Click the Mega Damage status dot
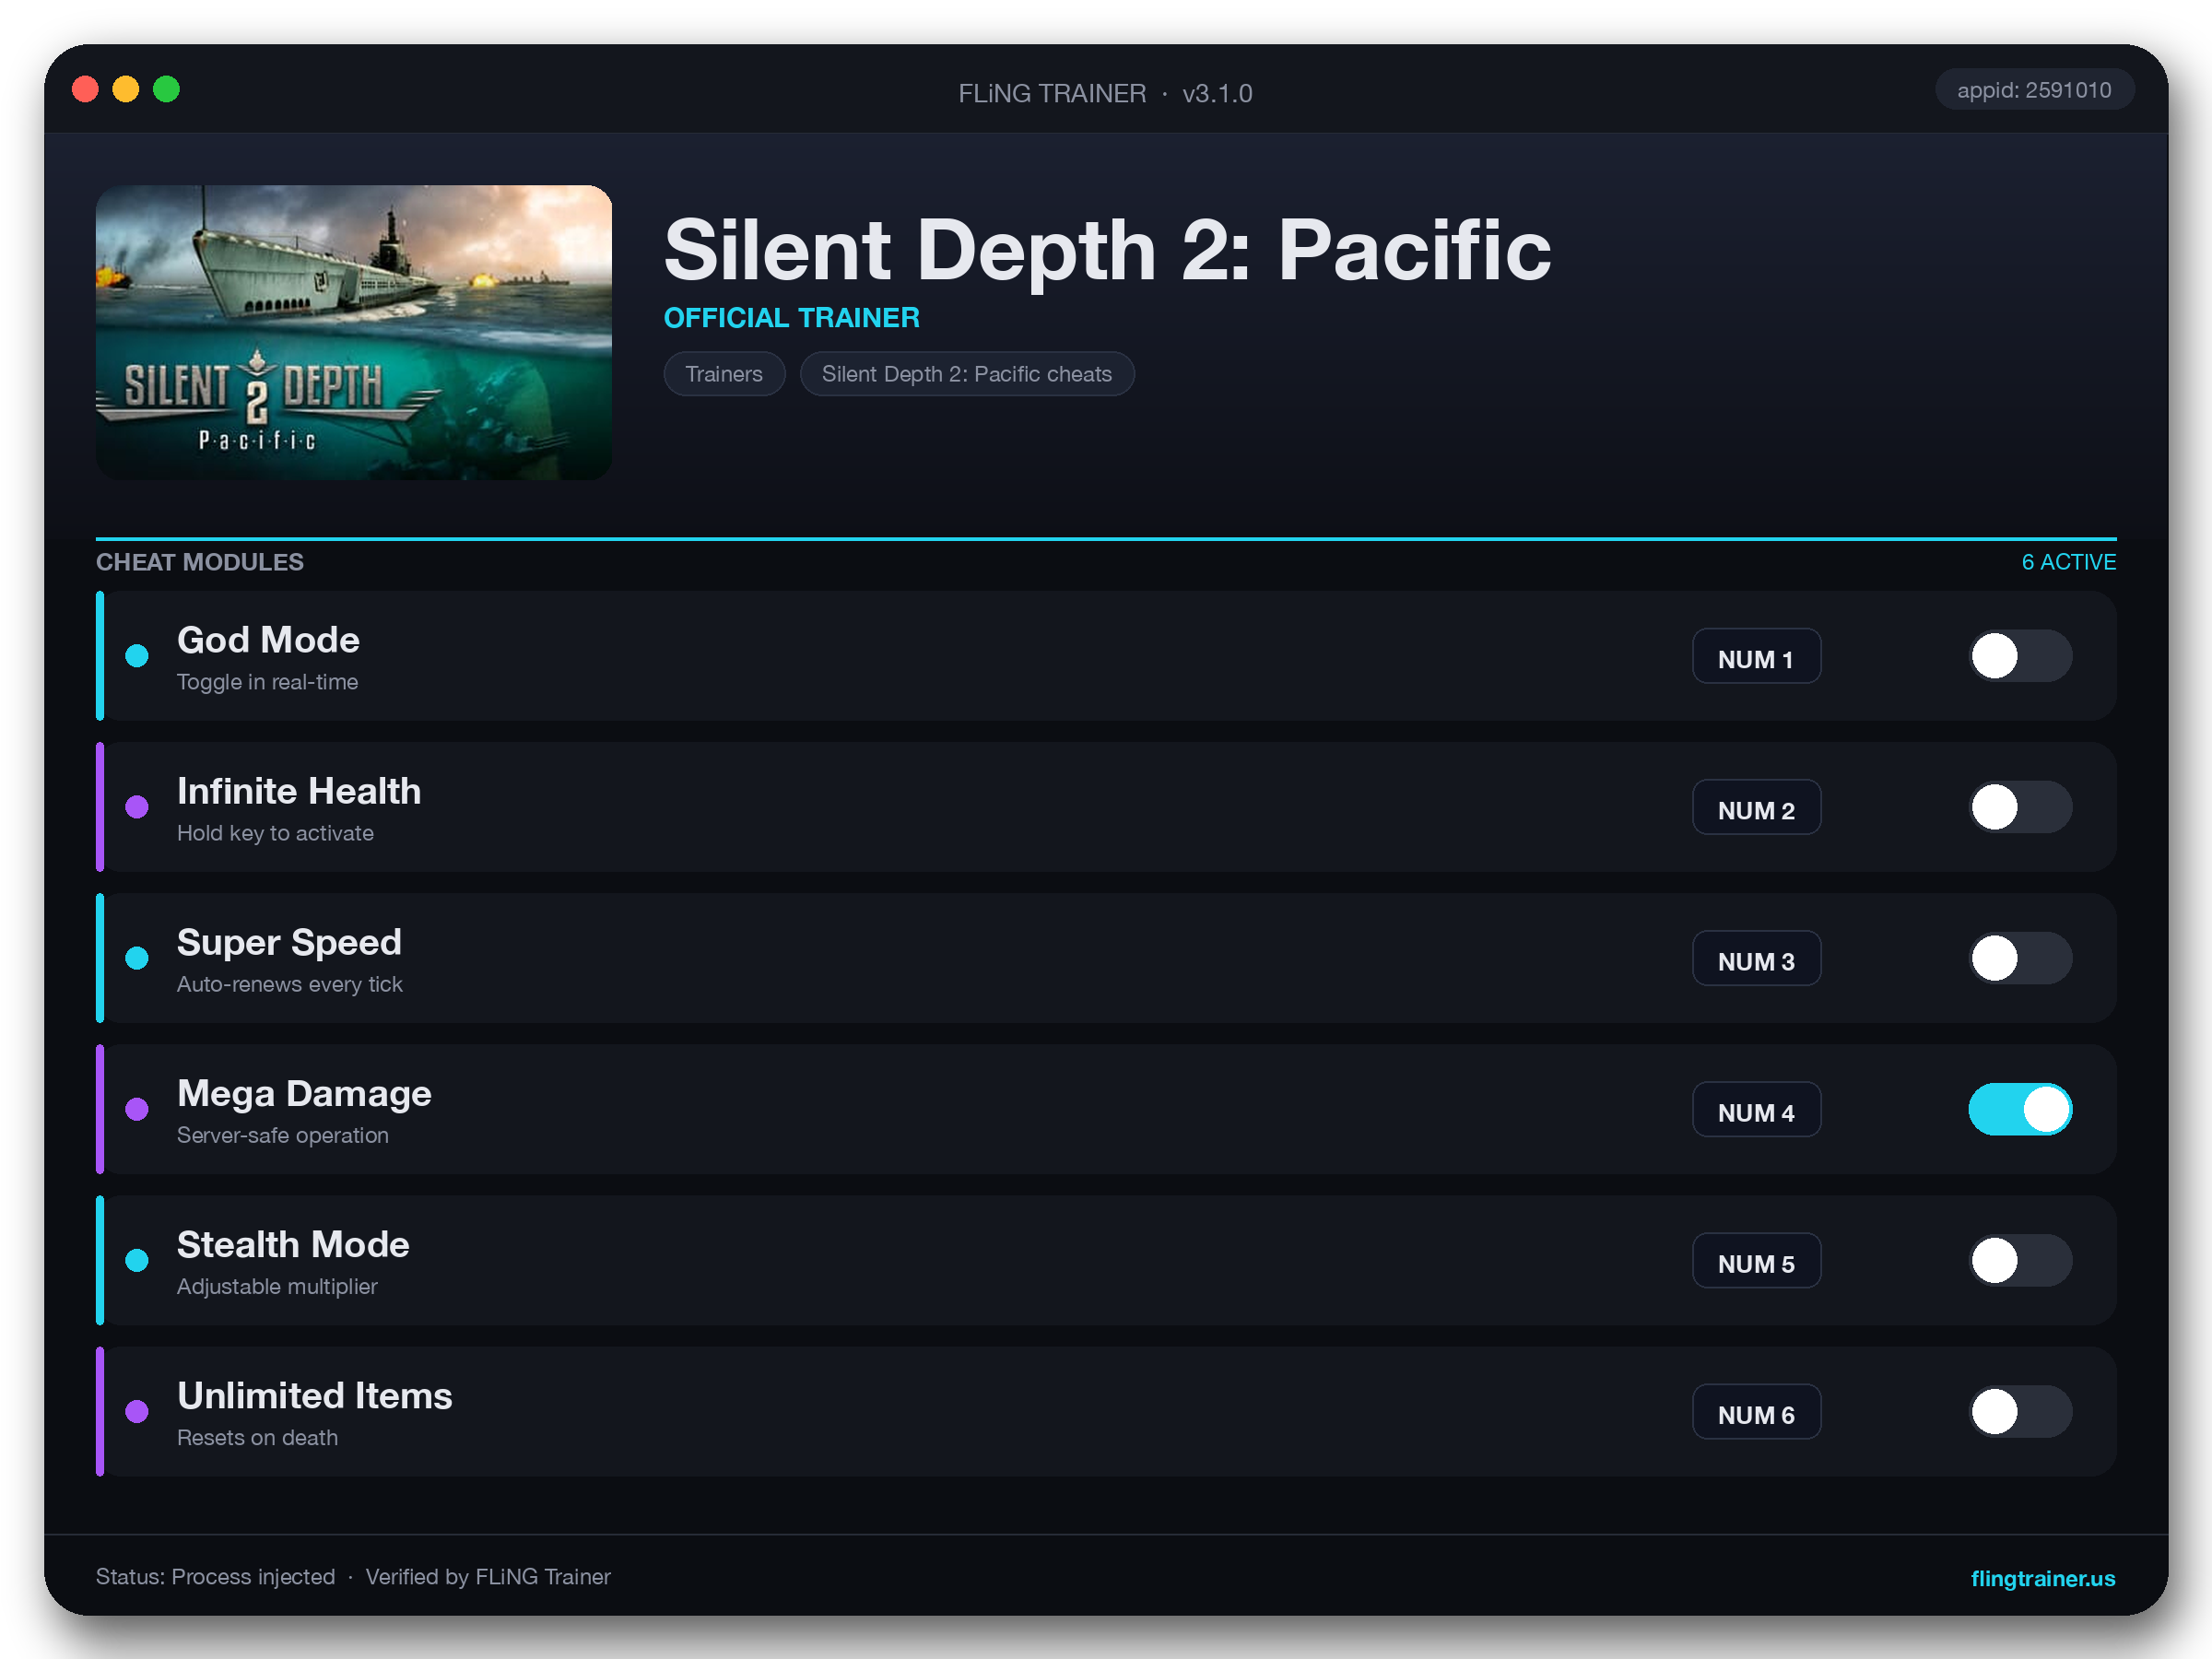 137,1109
